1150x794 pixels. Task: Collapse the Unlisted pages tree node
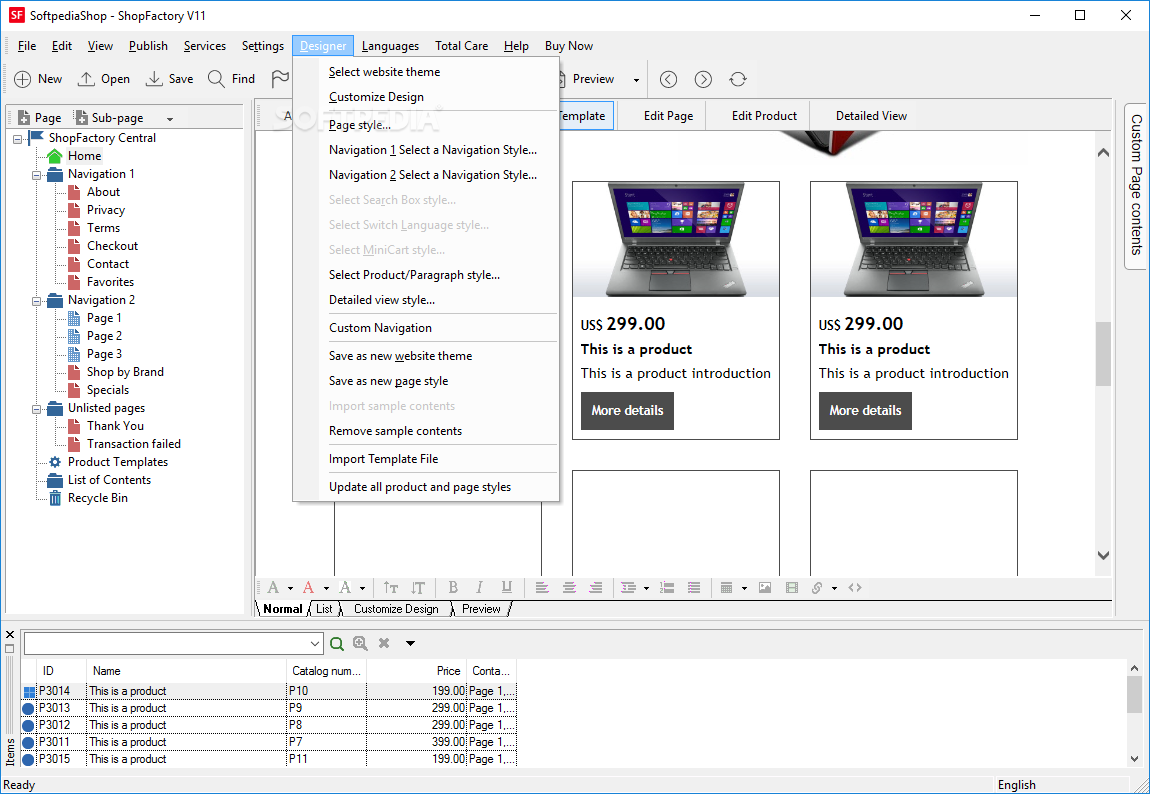(37, 409)
